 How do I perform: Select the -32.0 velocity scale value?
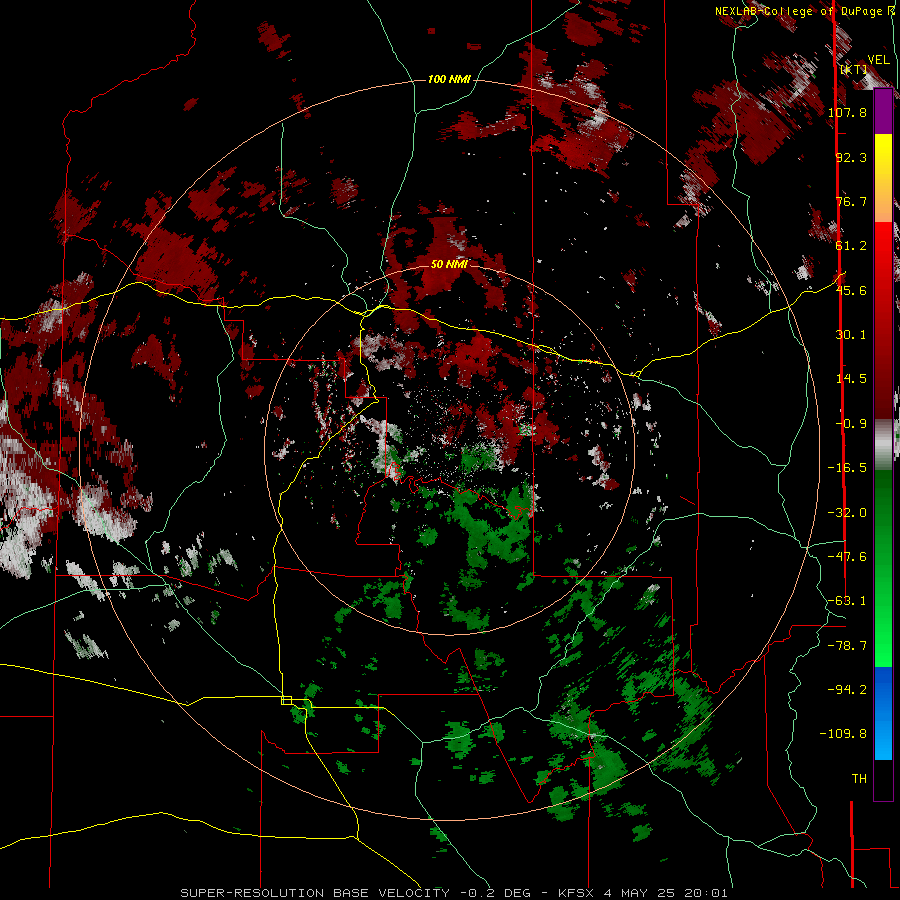coord(847,512)
